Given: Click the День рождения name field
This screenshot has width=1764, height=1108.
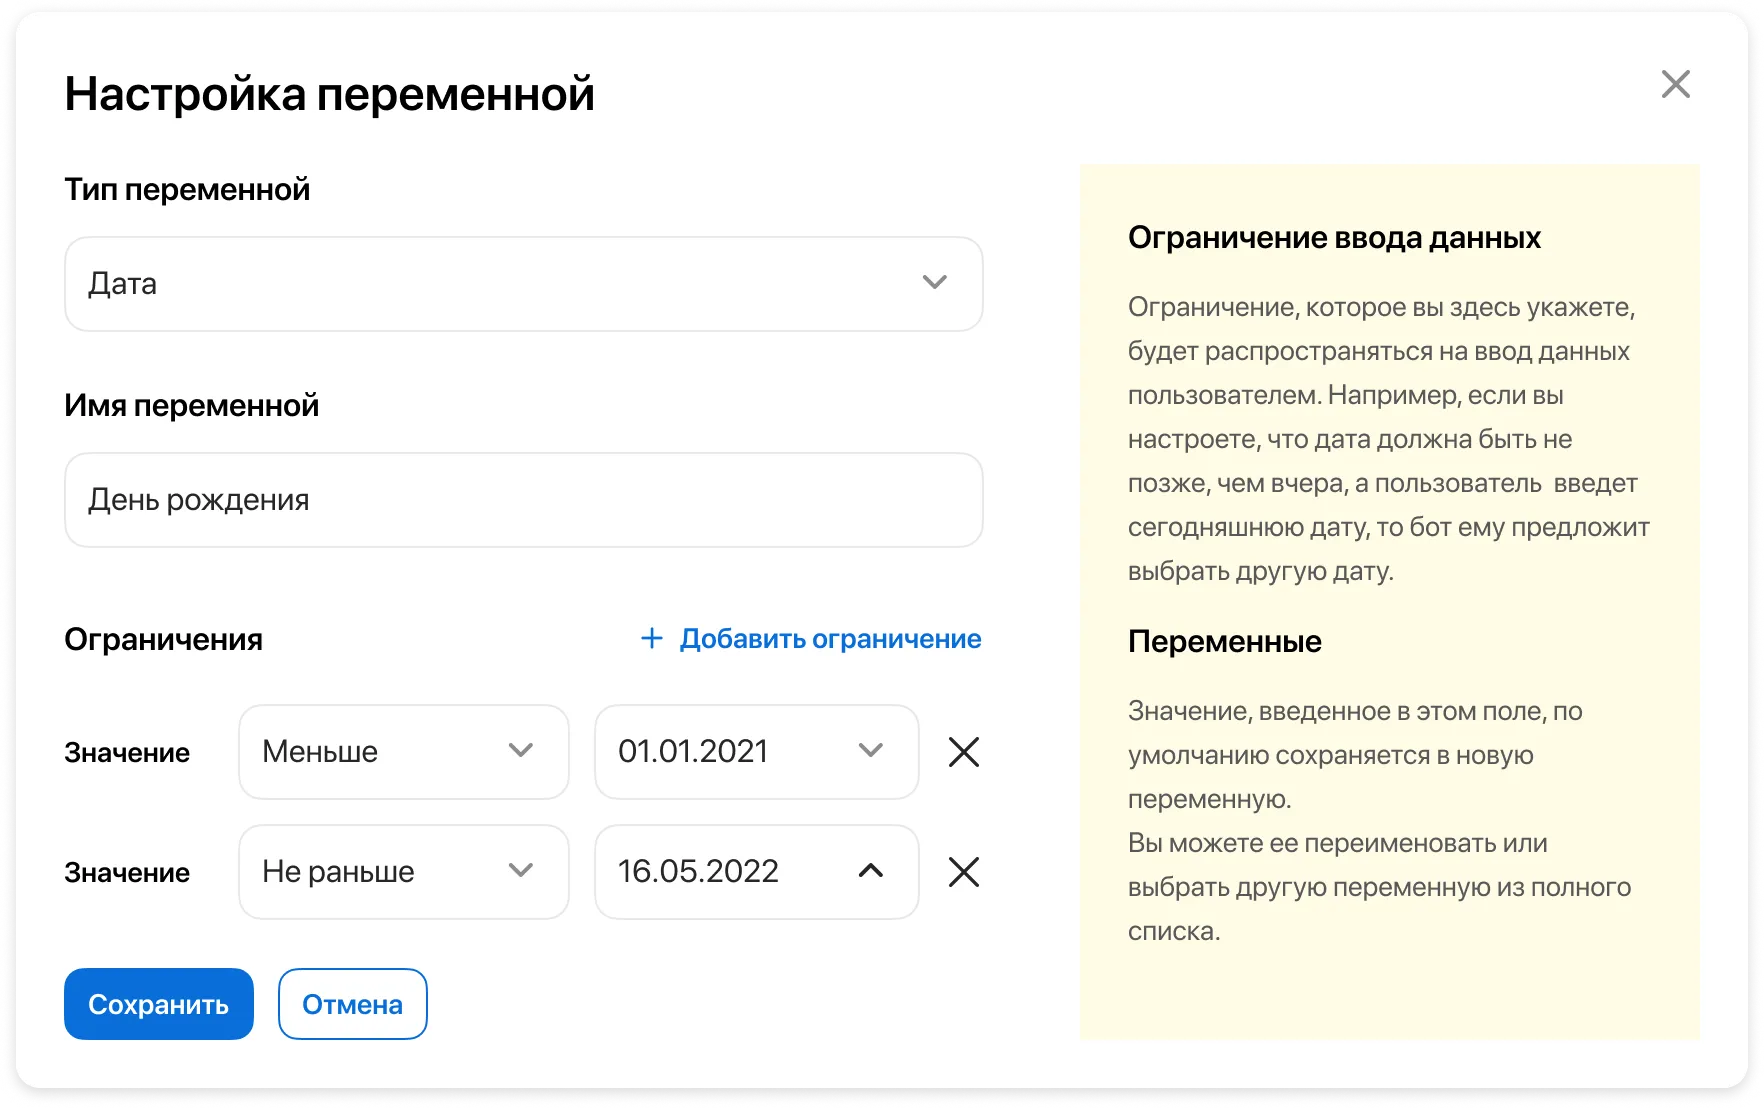Looking at the screenshot, I should pos(524,500).
